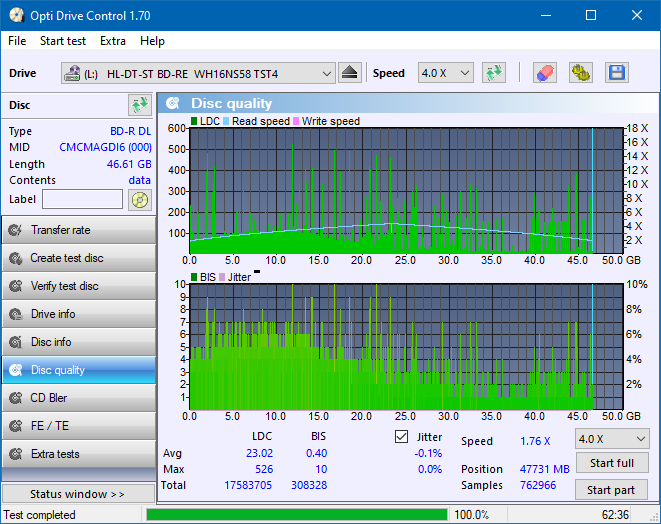
Task: Click the CD Bler sidebar icon
Action: (x=16, y=398)
